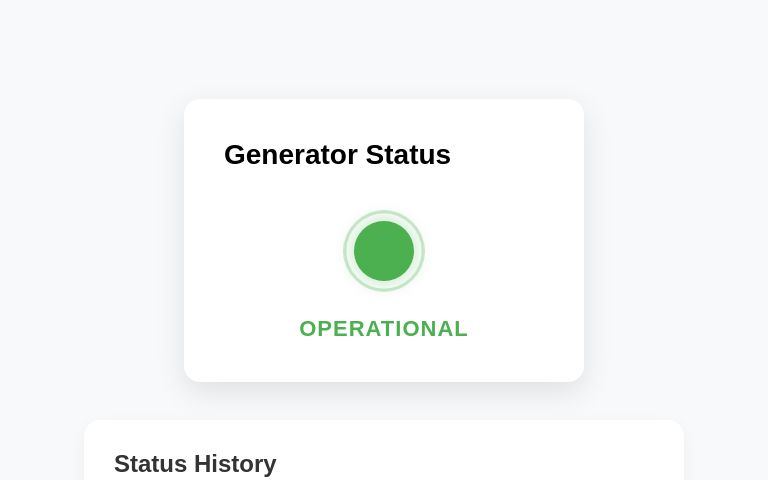Click the word Status in card title
Image resolution: width=768 pixels, height=480 pixels.
[x=408, y=155]
